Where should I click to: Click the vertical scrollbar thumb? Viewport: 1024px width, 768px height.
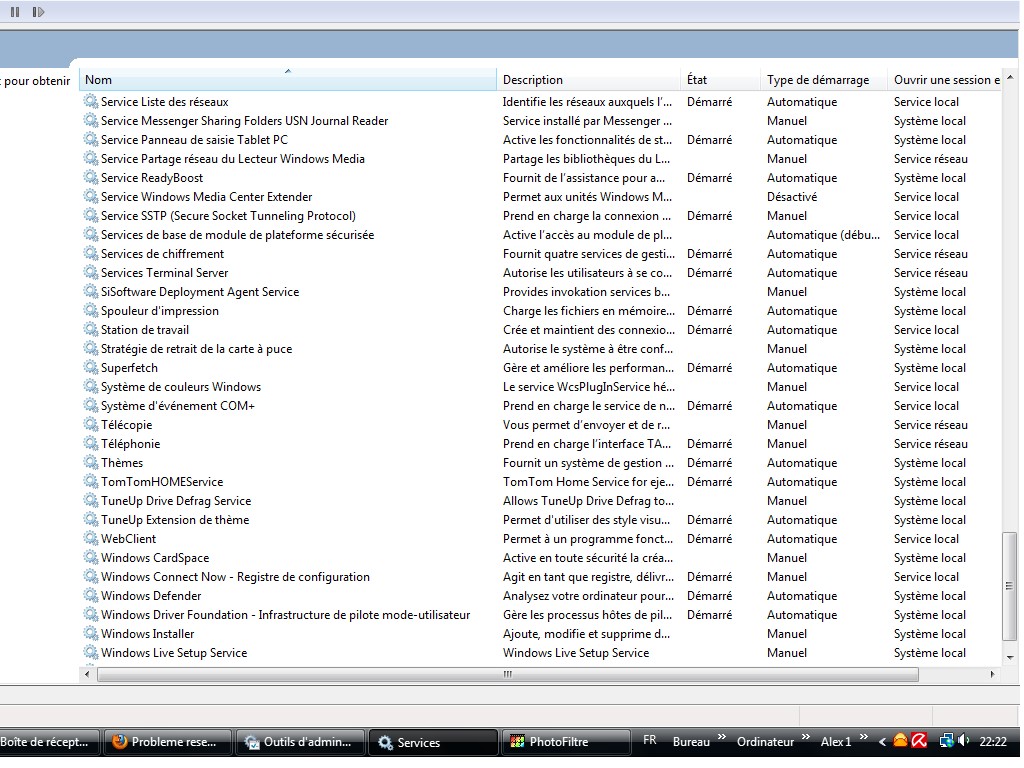coord(1010,586)
